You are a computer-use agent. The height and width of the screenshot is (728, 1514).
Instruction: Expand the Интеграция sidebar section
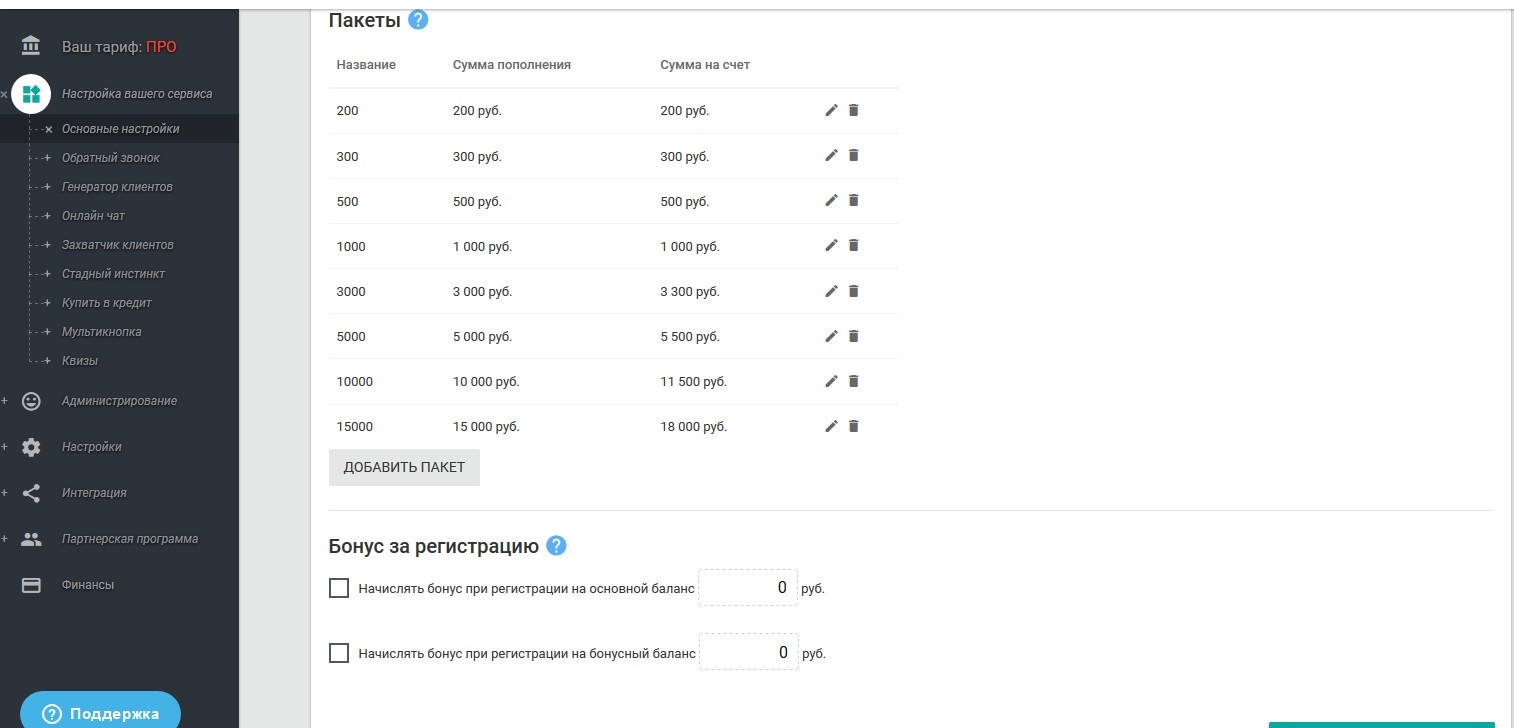click(94, 493)
